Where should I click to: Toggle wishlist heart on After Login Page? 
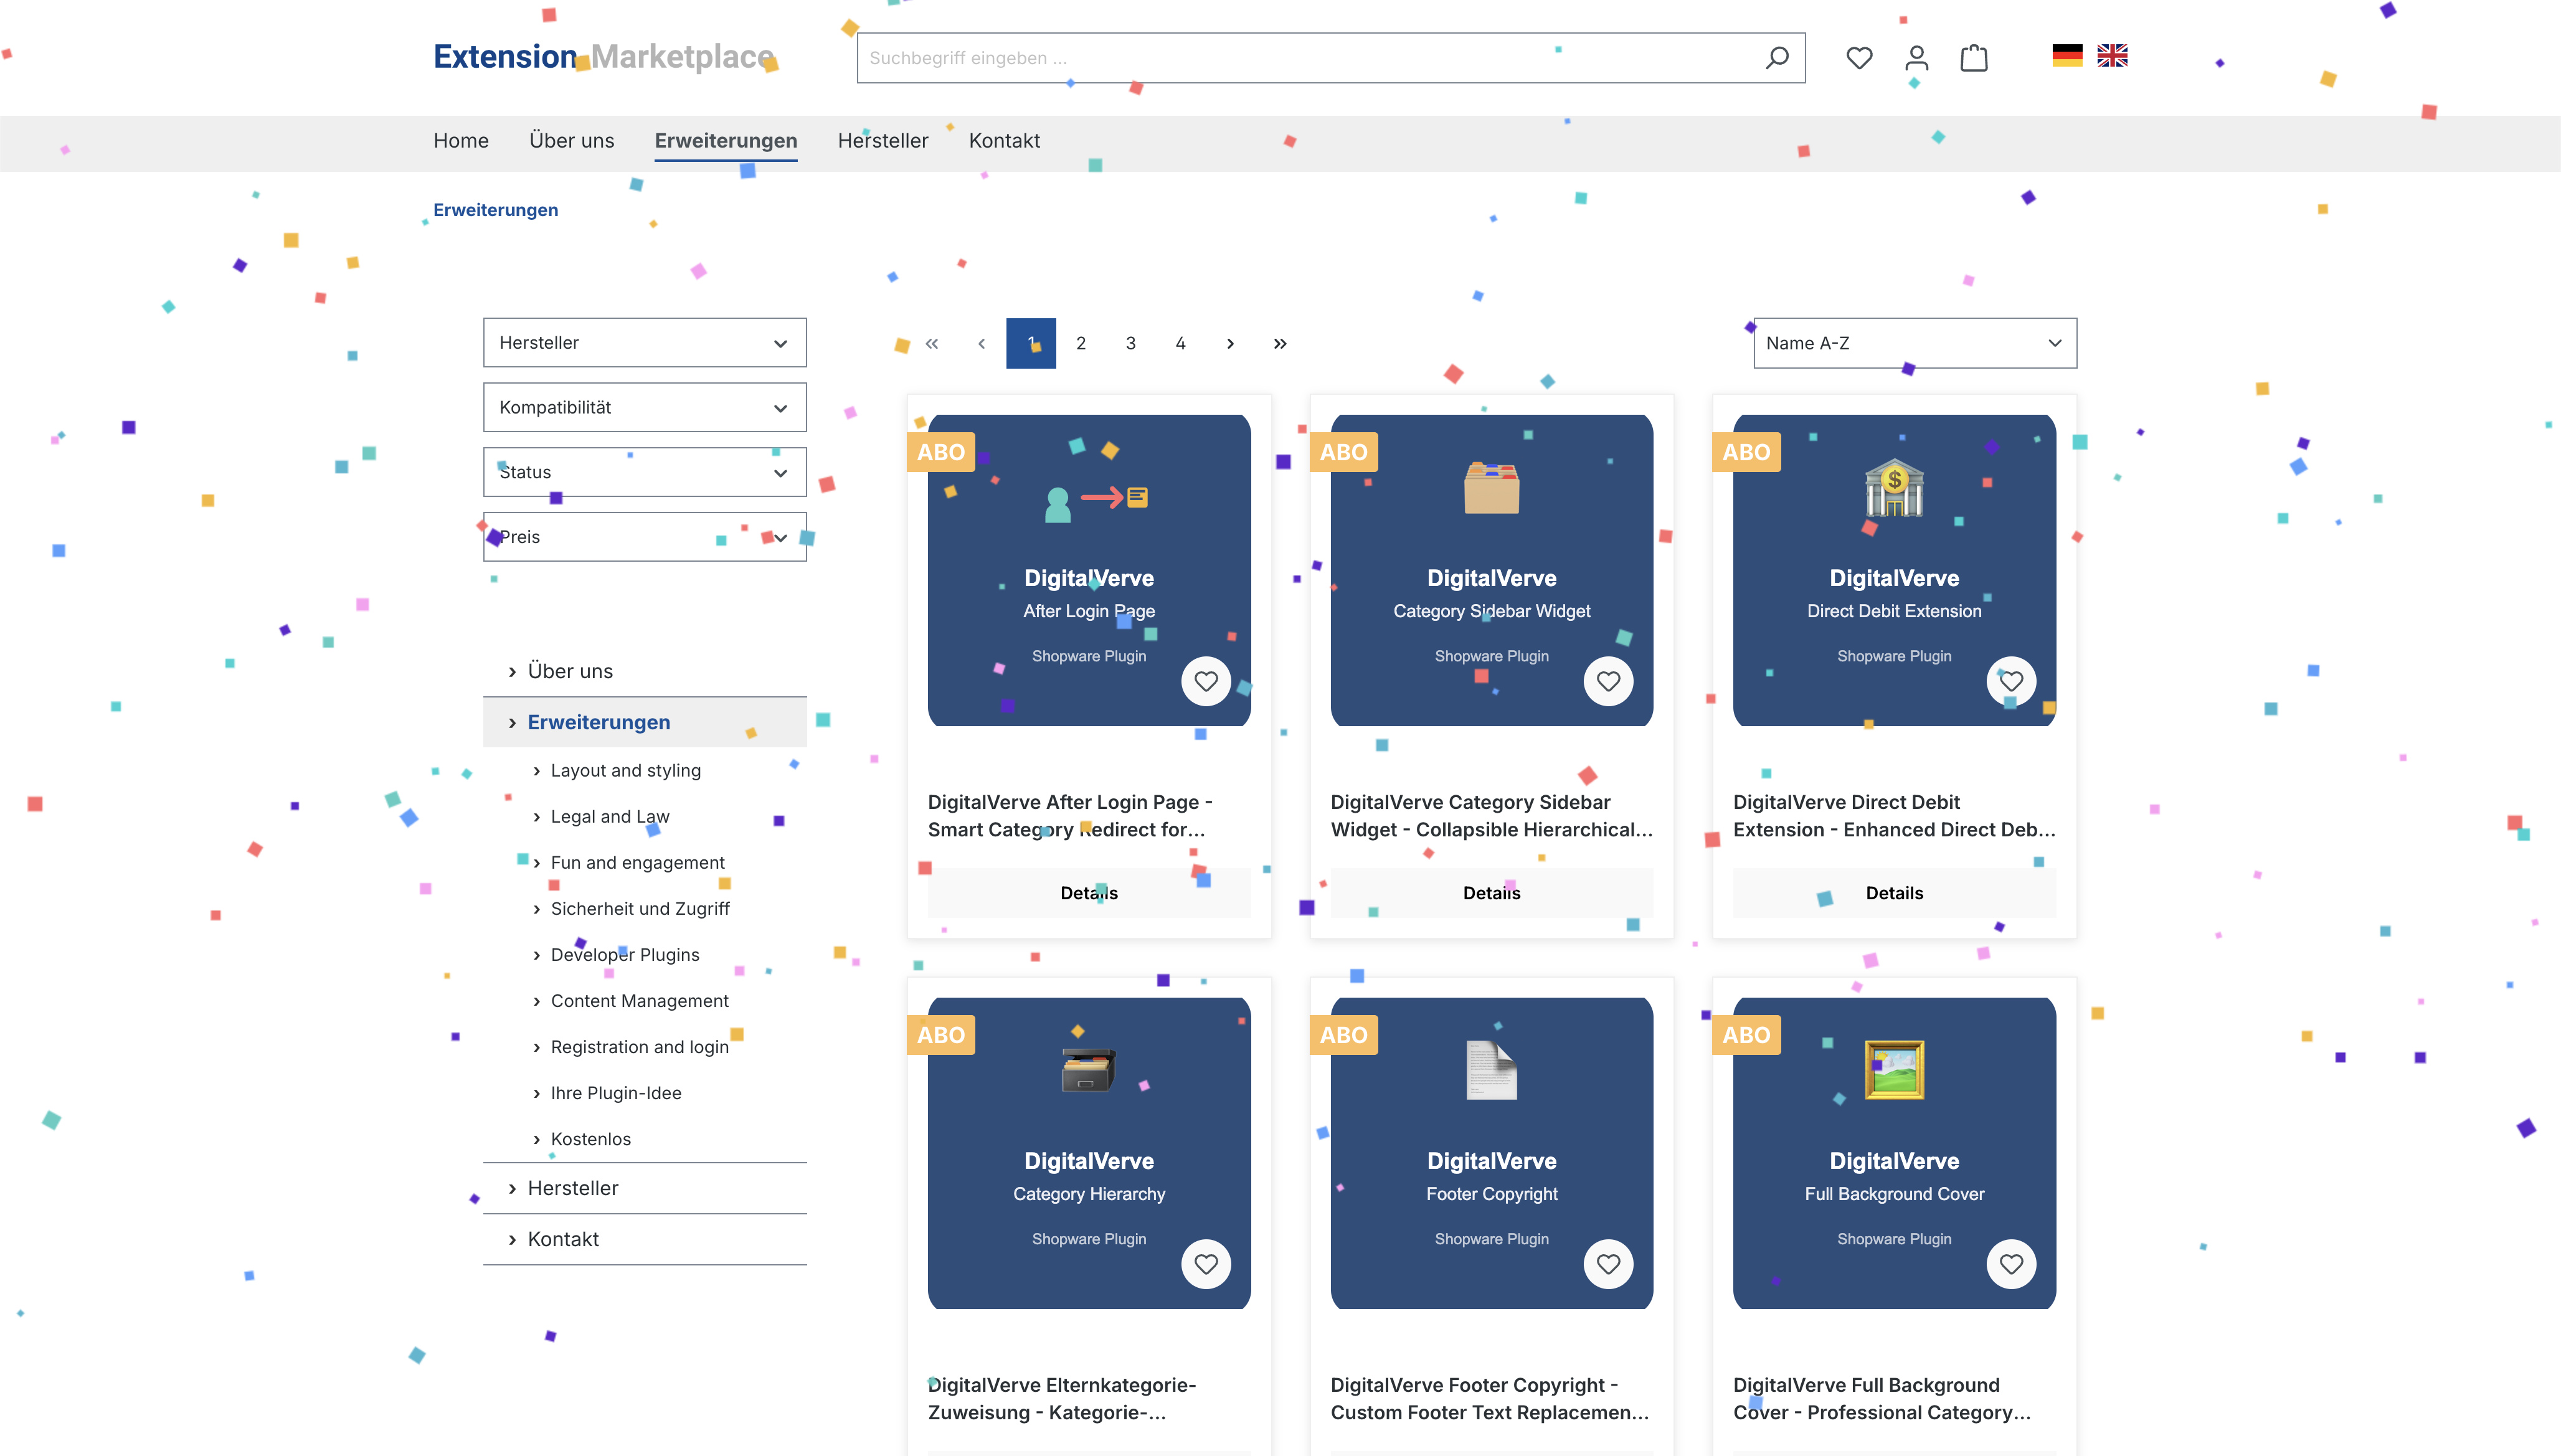click(1206, 681)
